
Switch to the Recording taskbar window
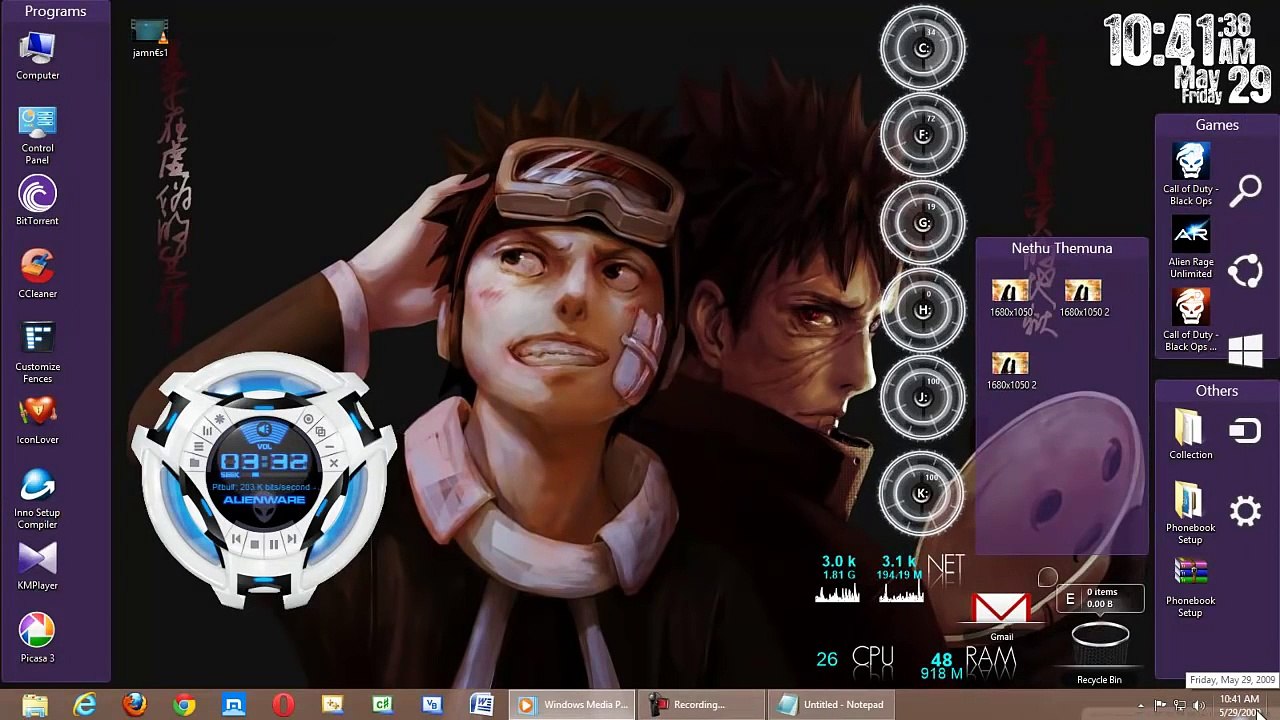pos(703,705)
